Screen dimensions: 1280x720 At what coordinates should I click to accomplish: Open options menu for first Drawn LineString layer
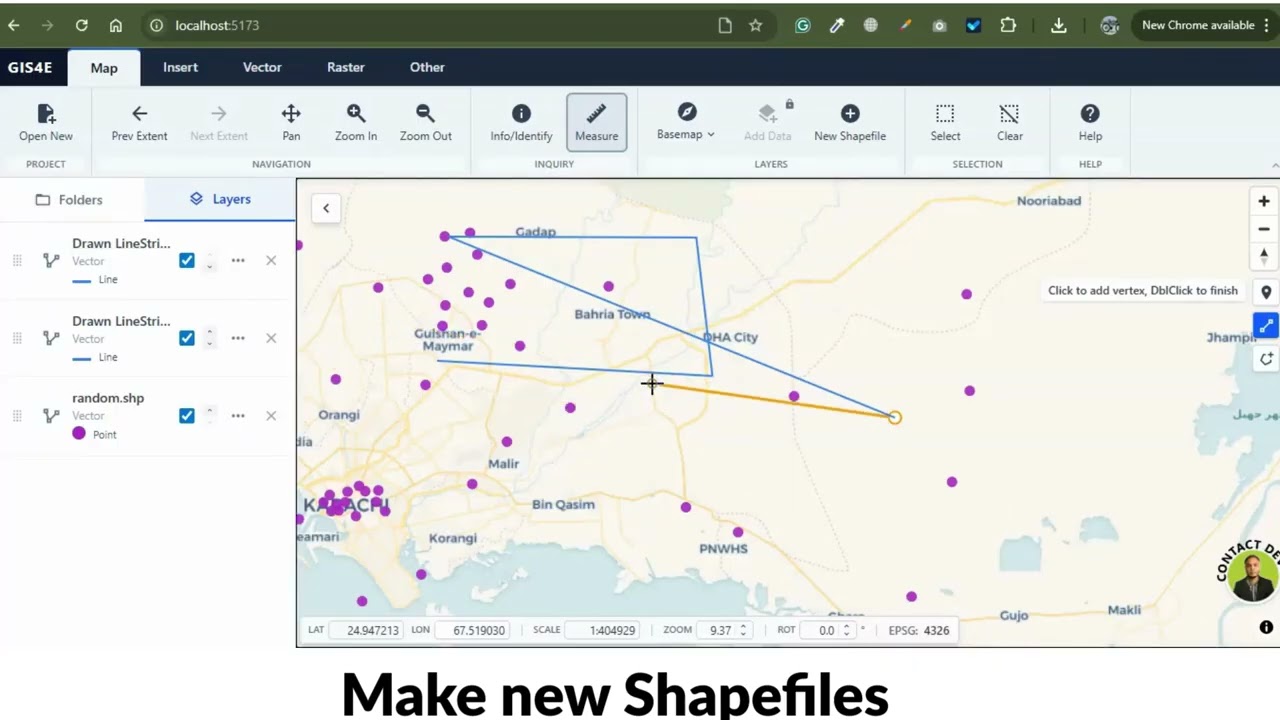238,260
